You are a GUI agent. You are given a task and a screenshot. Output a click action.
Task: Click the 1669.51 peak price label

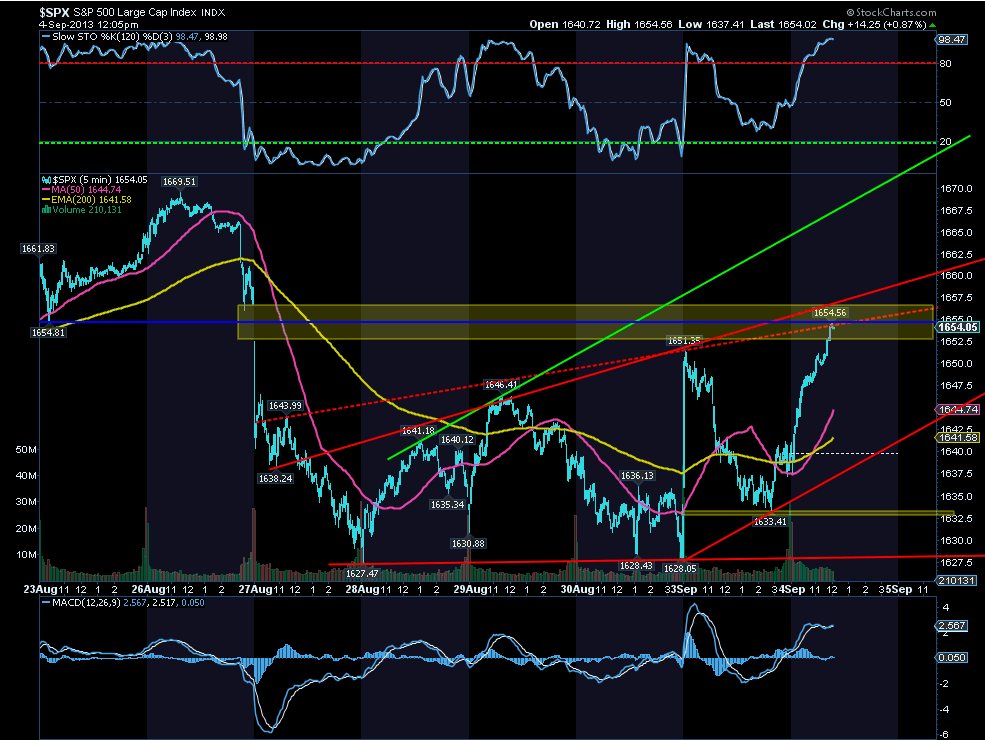180,182
